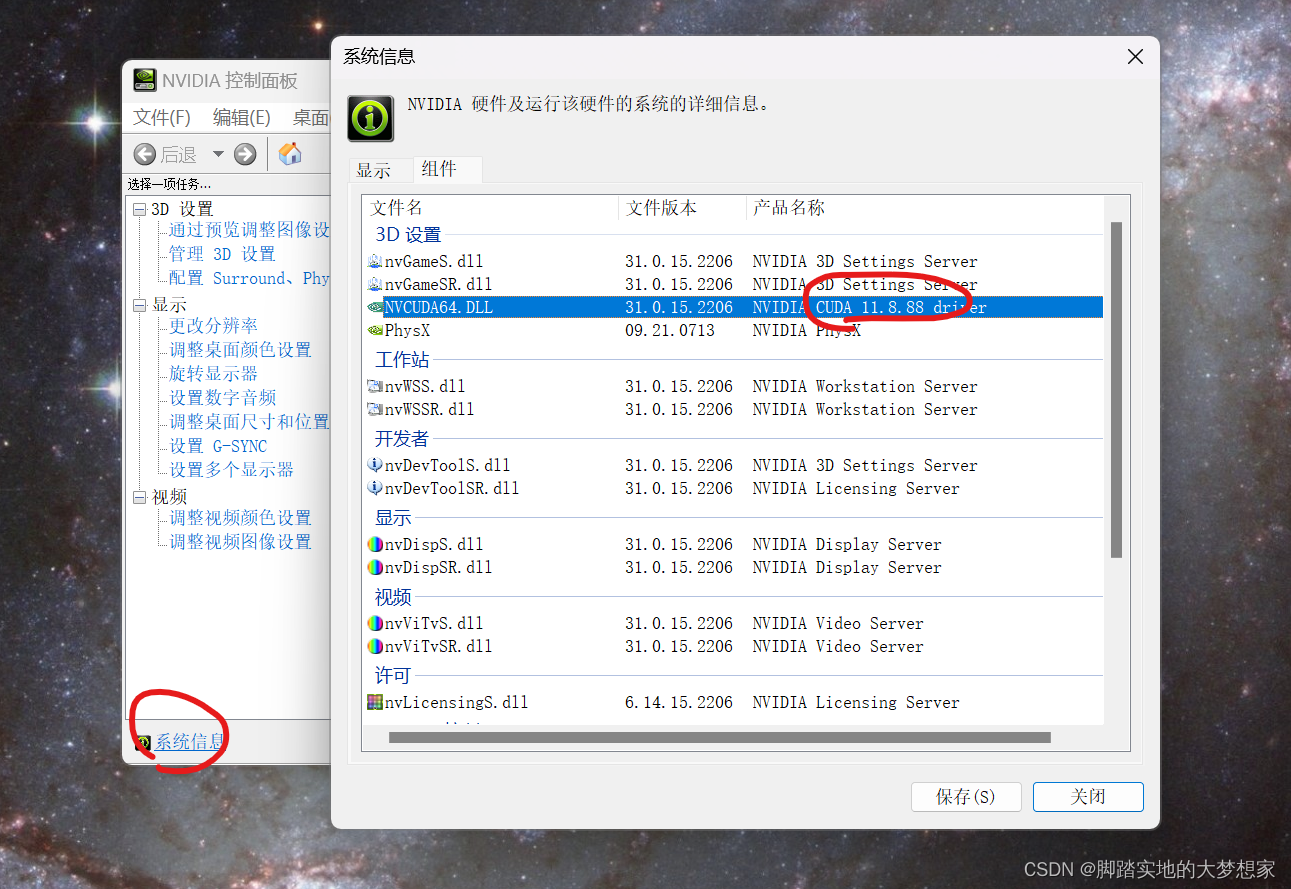This screenshot has width=1291, height=889.
Task: Open the 系统信息 link
Action: (190, 742)
